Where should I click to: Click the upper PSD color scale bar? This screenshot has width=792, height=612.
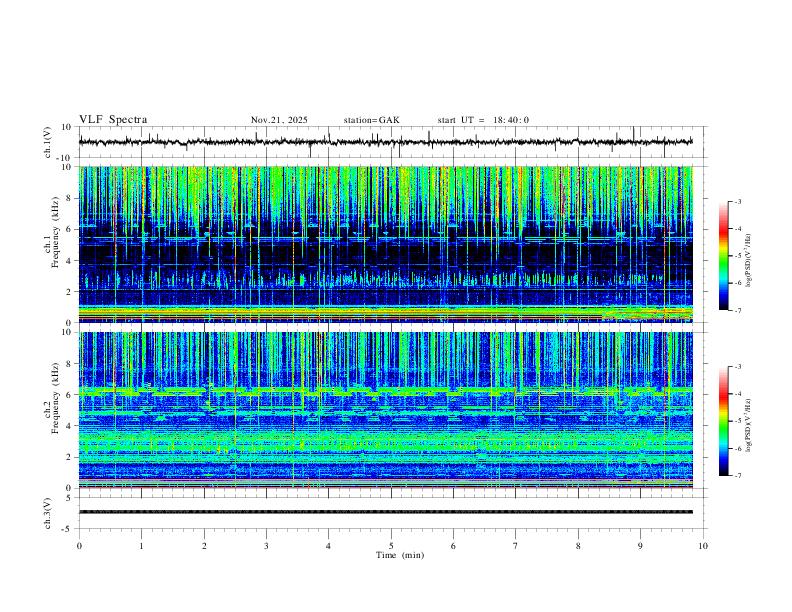click(724, 256)
